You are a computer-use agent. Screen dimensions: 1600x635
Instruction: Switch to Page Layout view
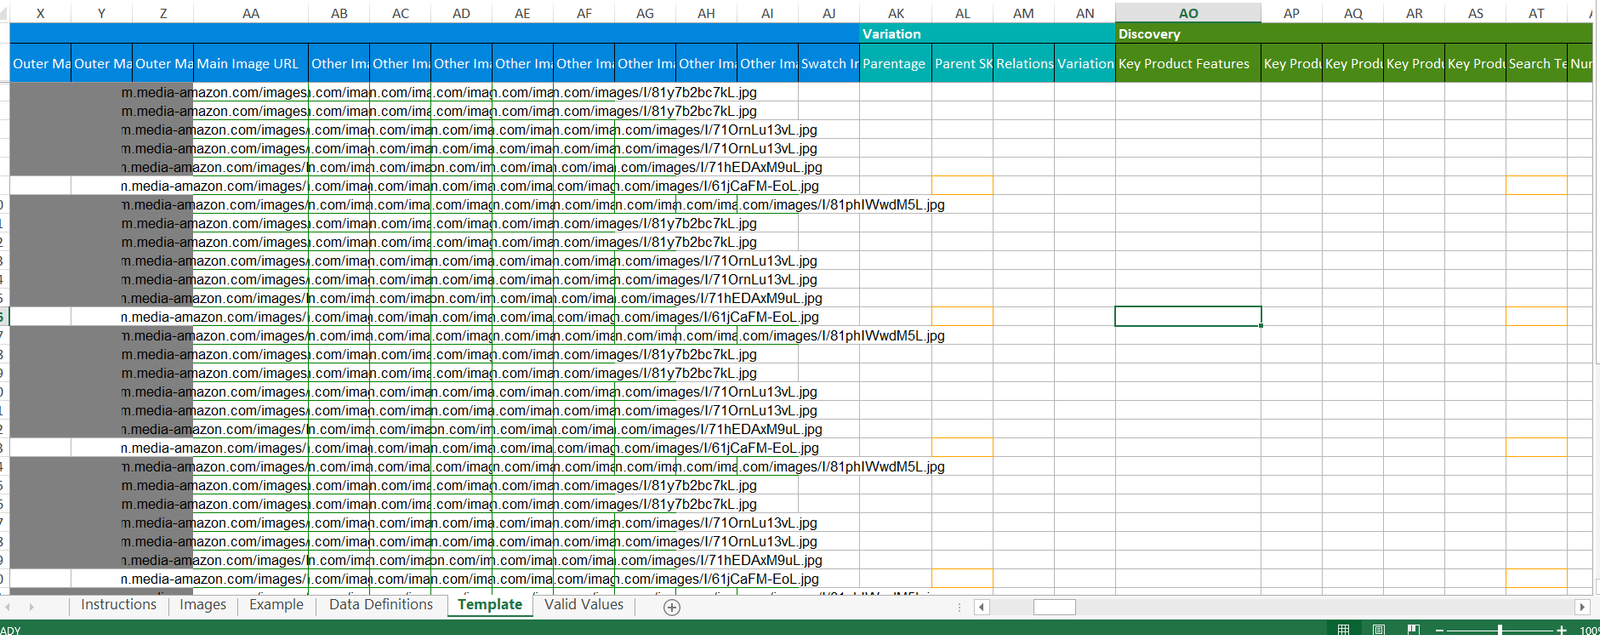(1378, 629)
